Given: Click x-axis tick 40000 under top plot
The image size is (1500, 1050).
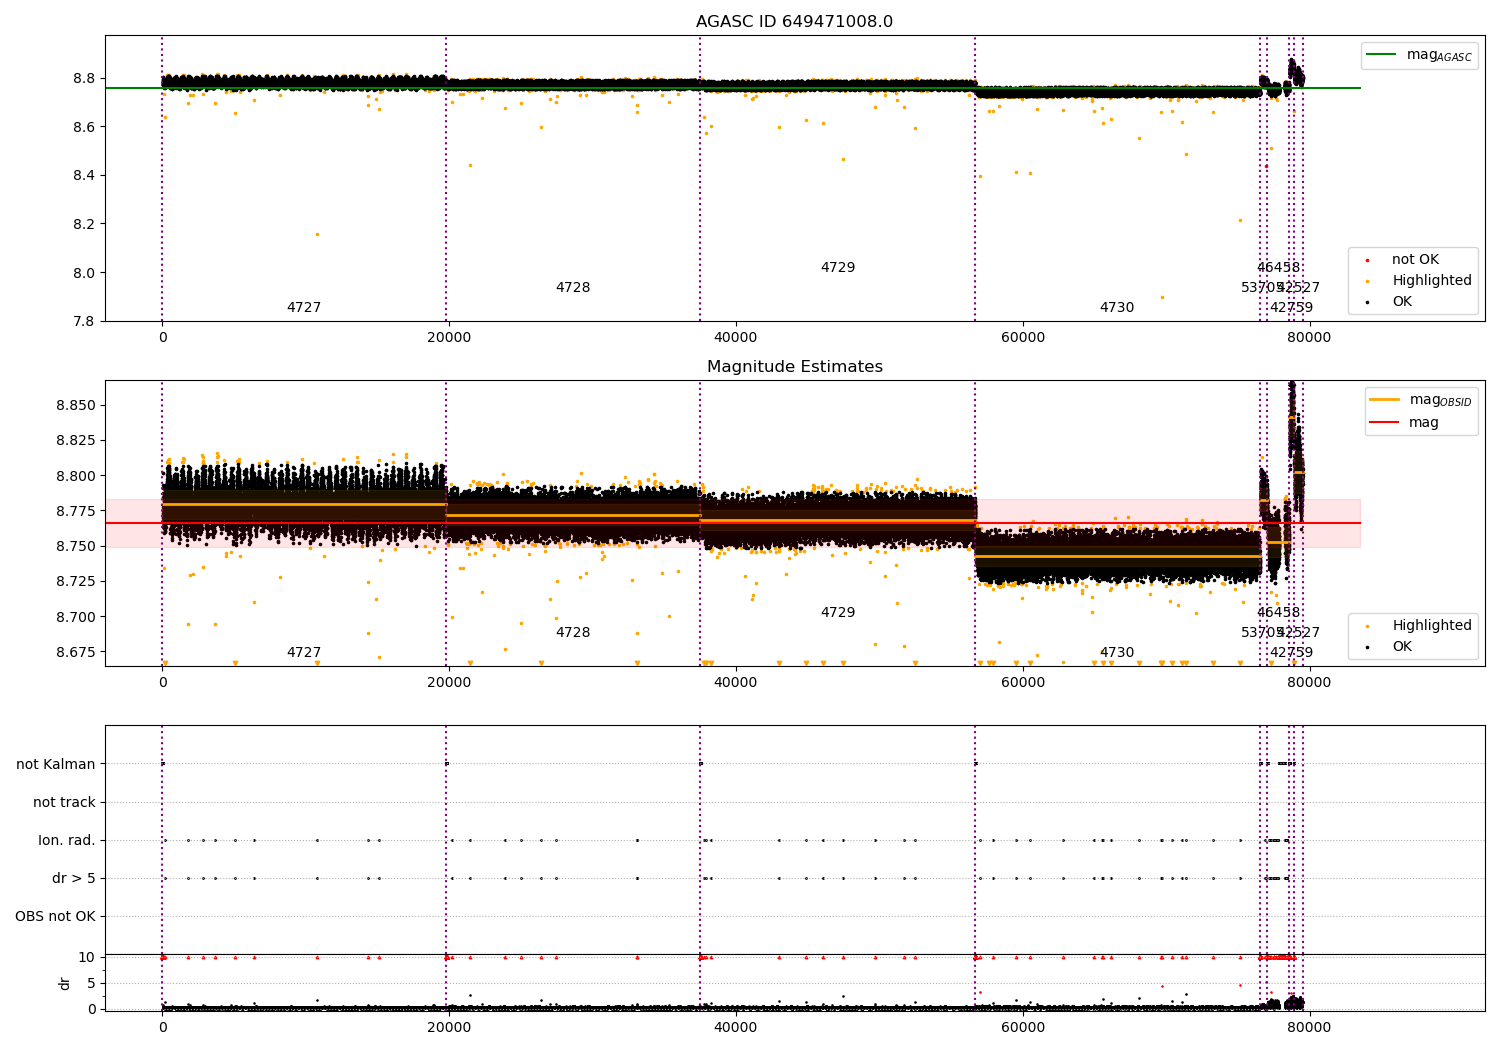Looking at the screenshot, I should pyautogui.click(x=736, y=338).
